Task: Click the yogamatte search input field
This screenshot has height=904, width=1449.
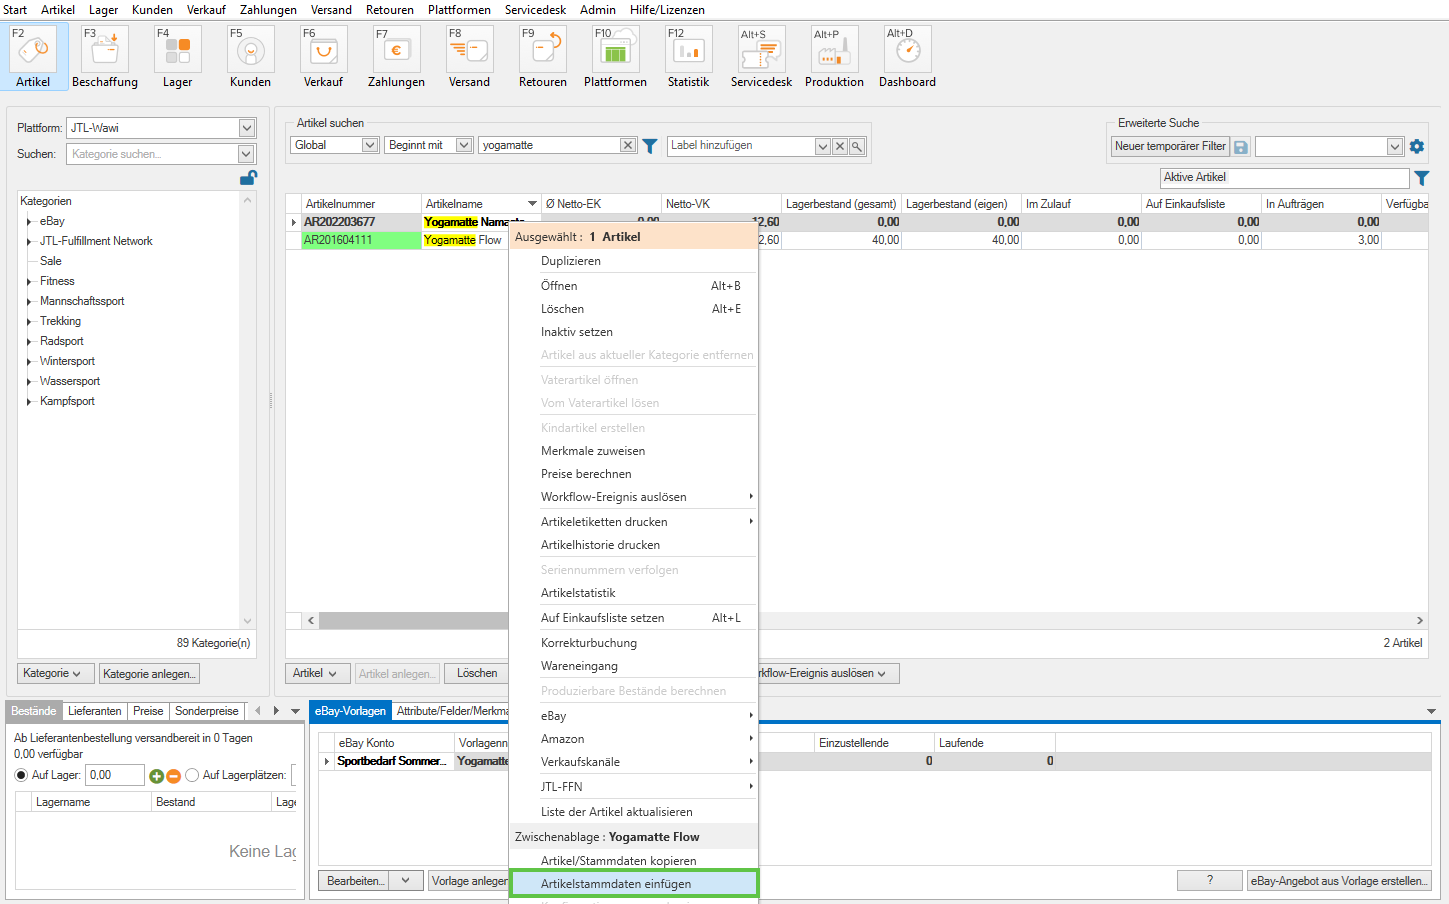Action: 549,145
